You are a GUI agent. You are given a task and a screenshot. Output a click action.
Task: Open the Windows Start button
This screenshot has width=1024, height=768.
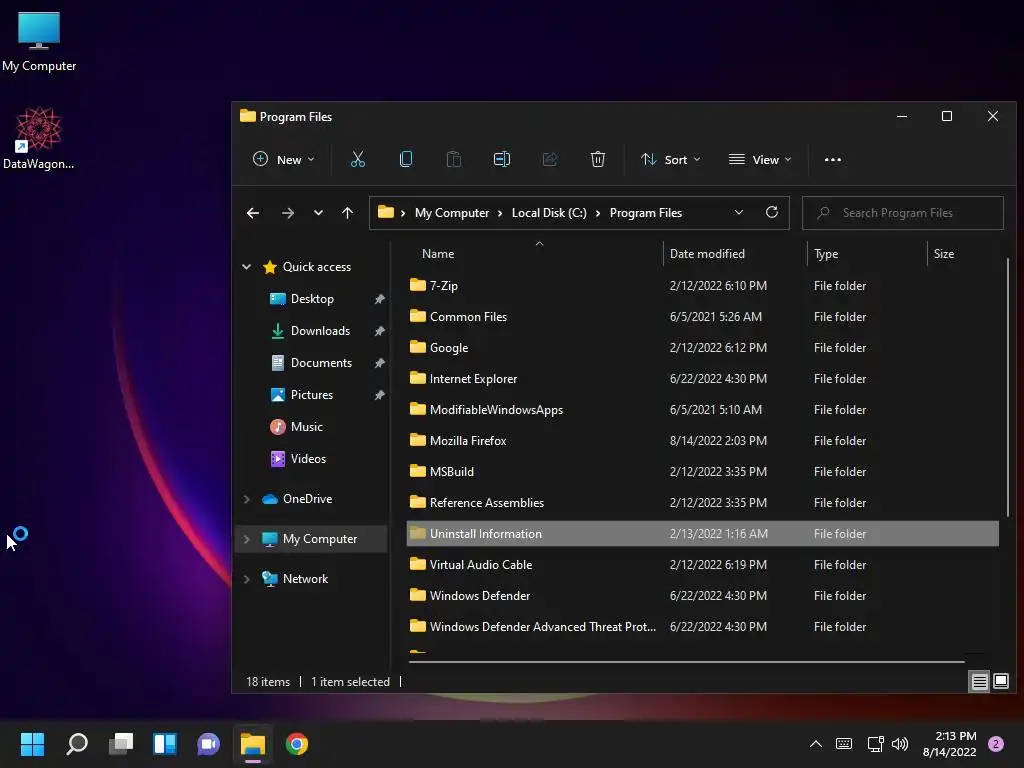point(32,744)
